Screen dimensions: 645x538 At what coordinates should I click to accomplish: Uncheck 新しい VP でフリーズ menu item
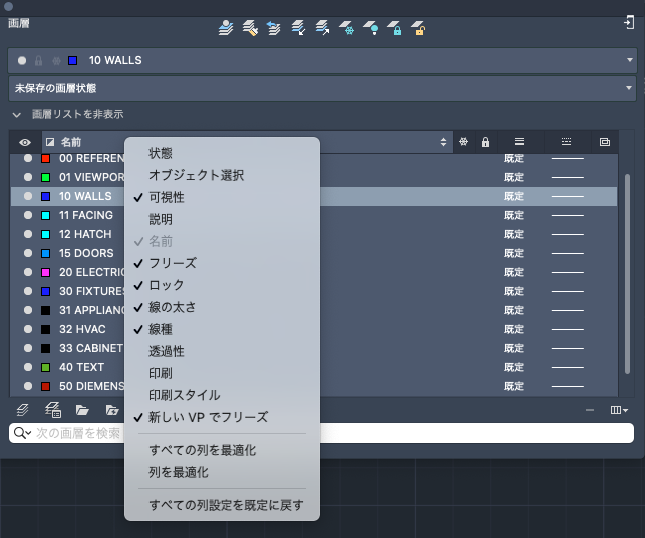pos(222,417)
